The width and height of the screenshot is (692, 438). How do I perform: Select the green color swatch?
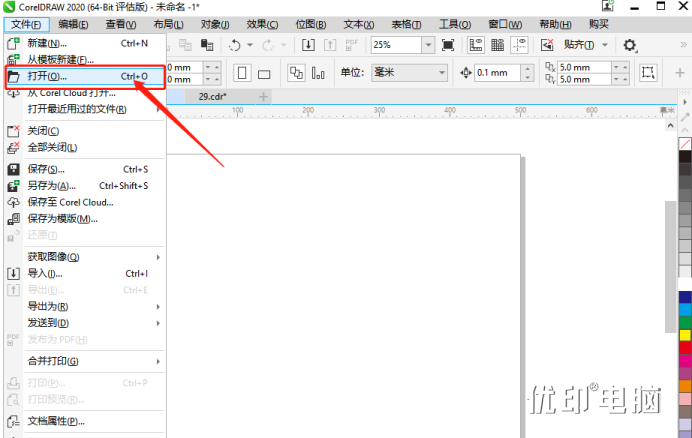coord(685,322)
